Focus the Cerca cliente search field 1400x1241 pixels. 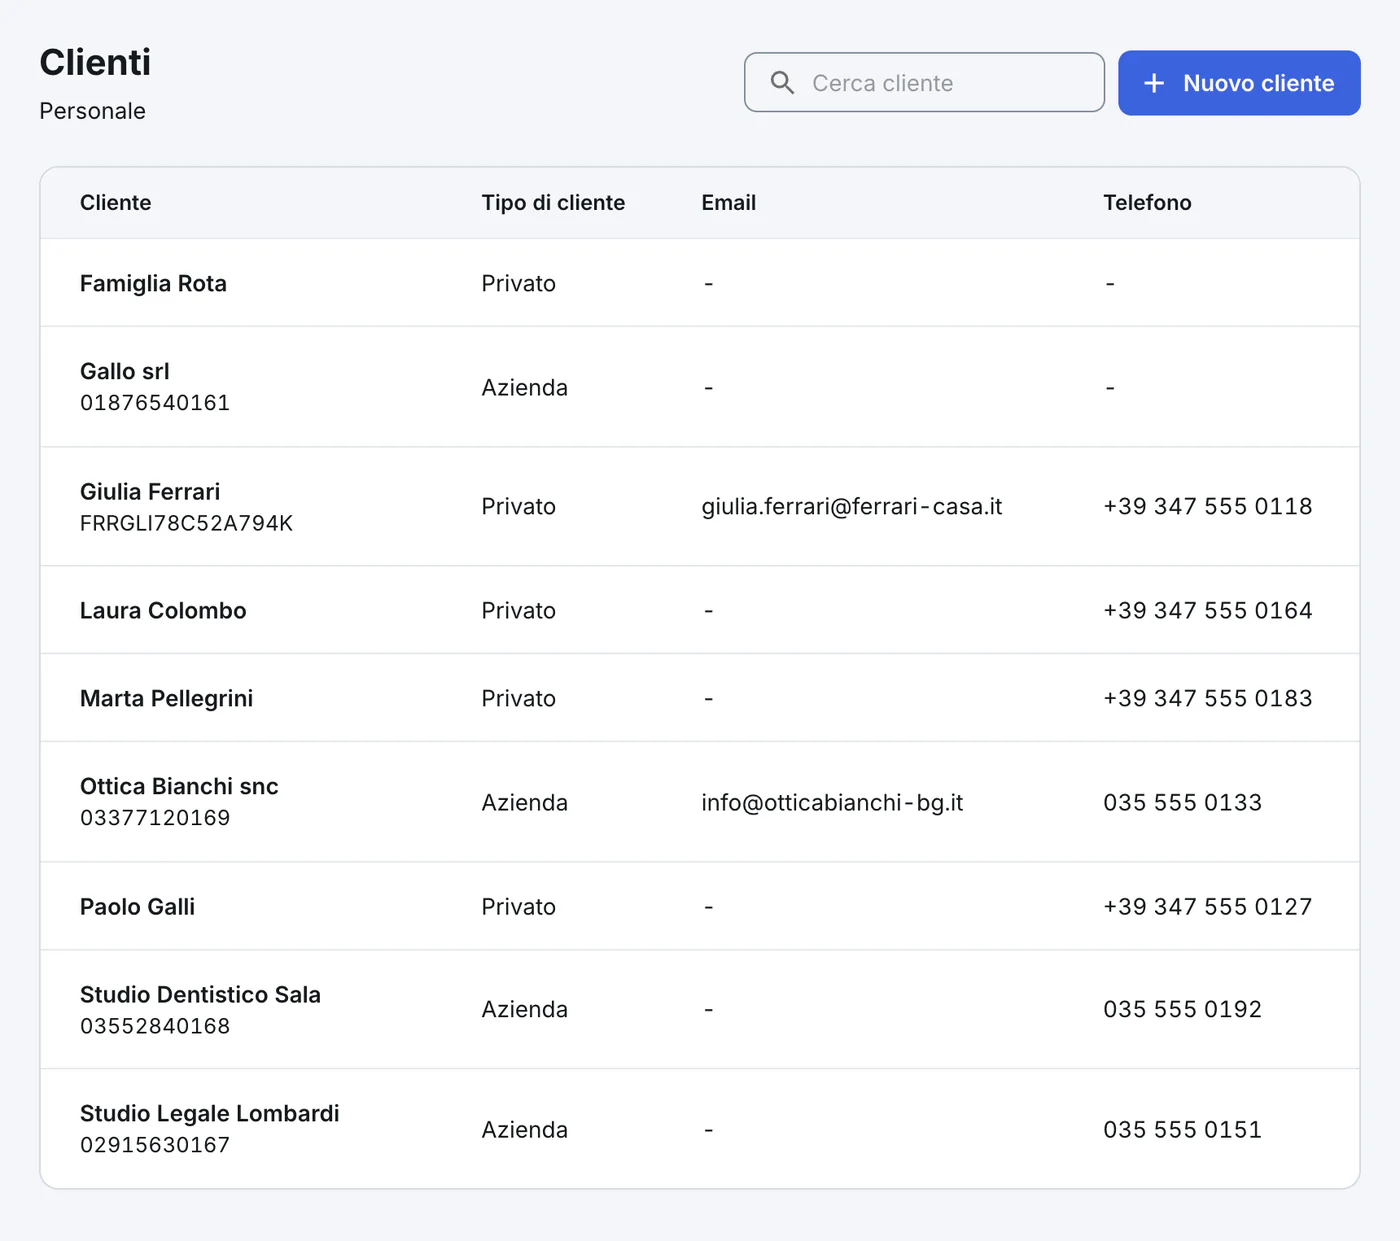point(924,82)
